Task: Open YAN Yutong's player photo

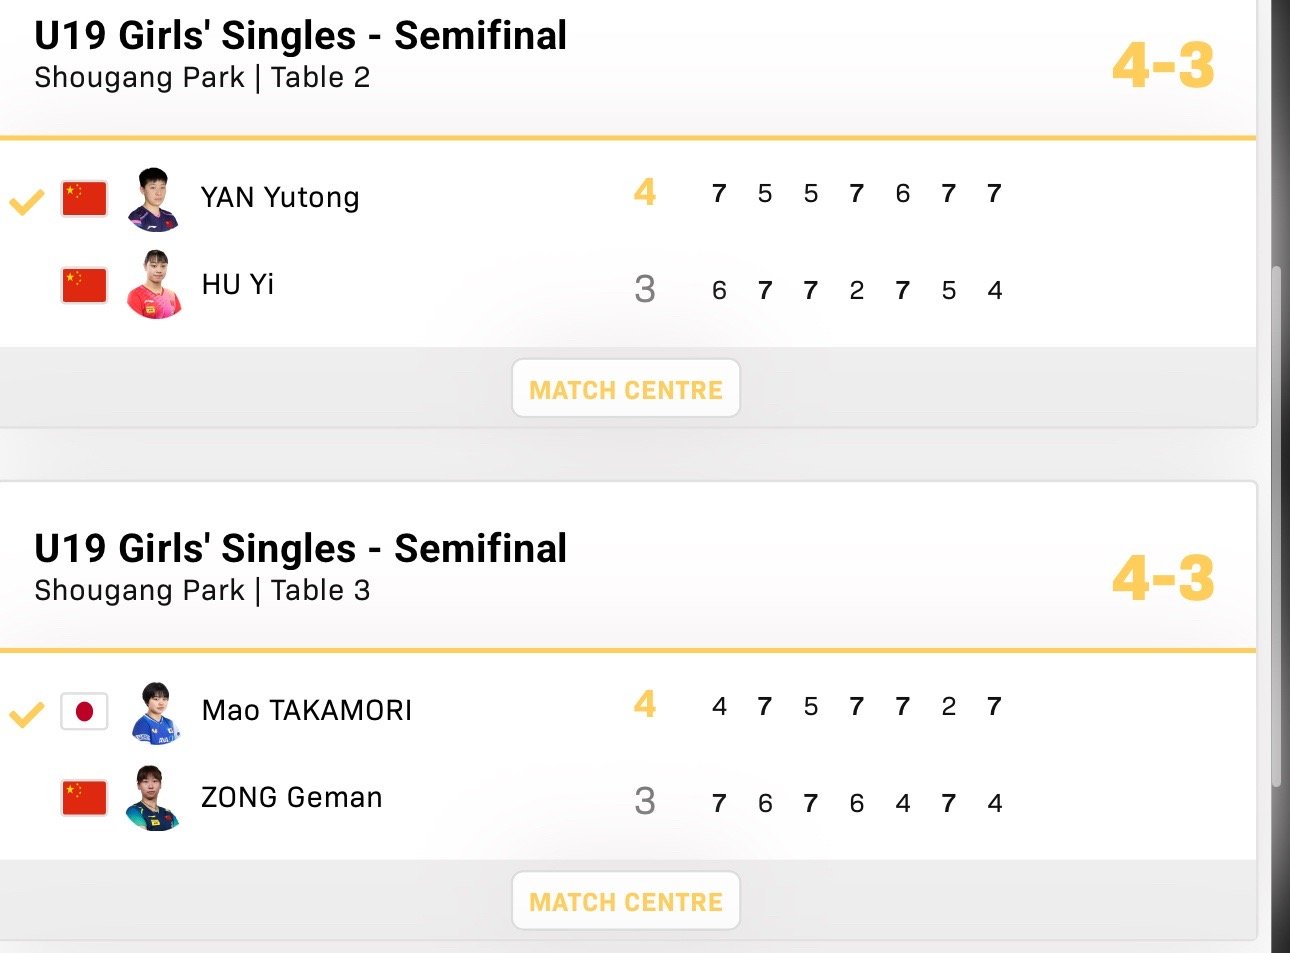Action: pos(153,199)
